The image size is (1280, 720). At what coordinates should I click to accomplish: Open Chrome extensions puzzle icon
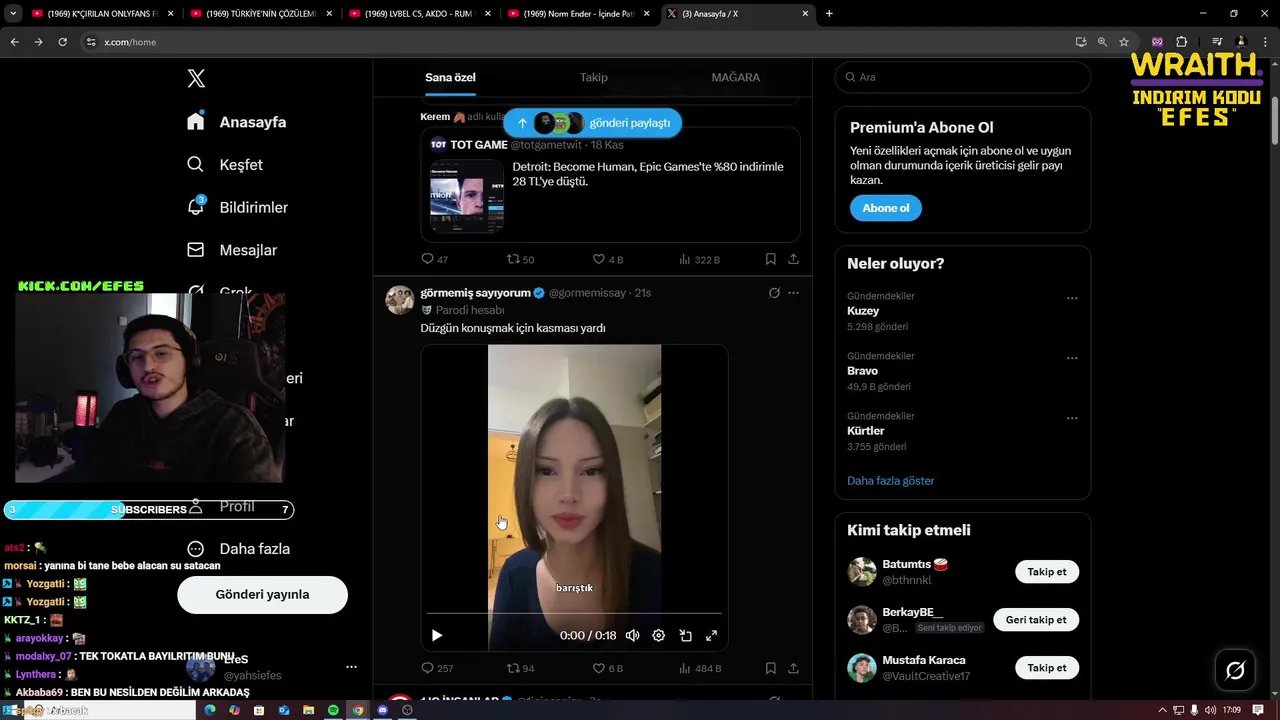coord(1181,42)
